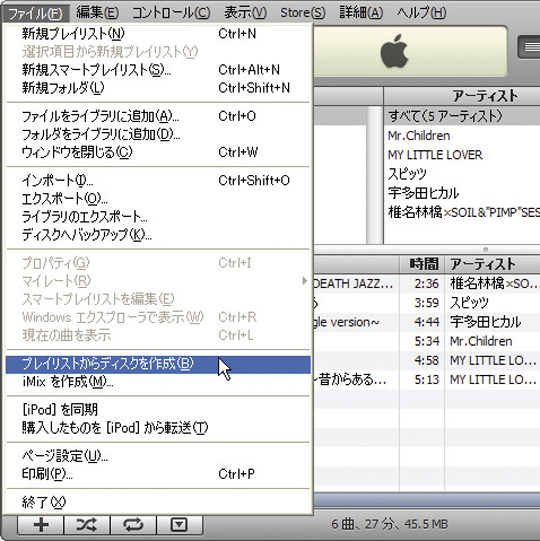
Task: Show or hide artwork viewer button
Action: (x=179, y=525)
